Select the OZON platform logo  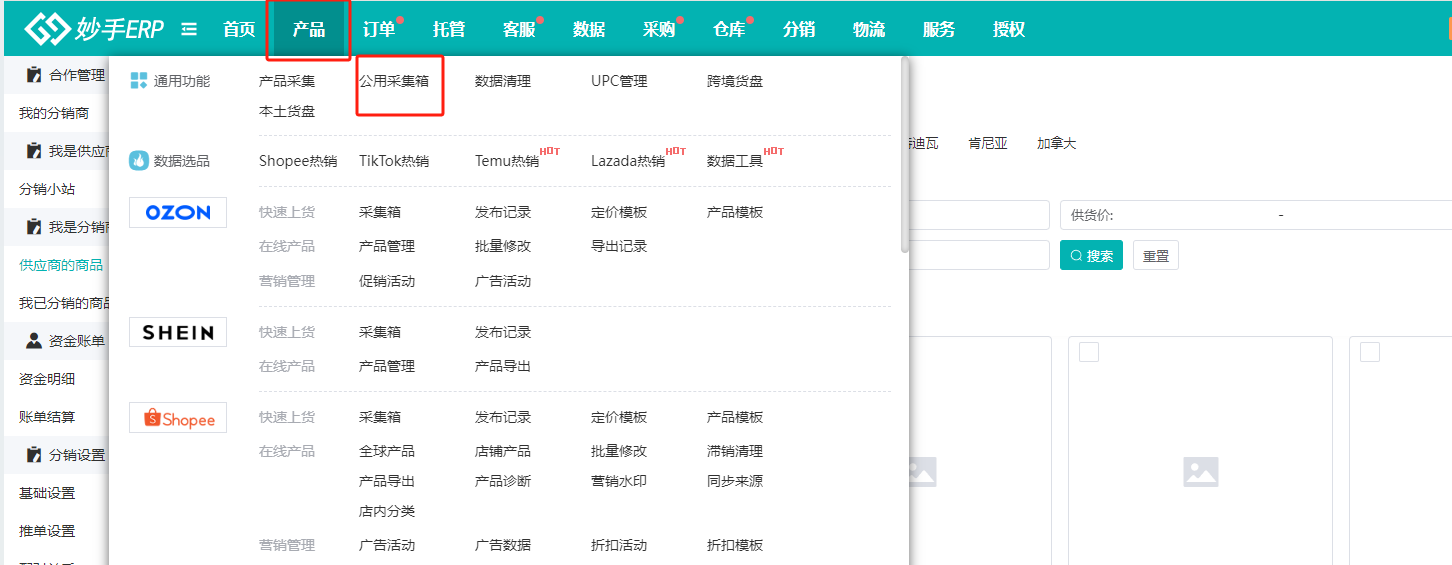click(x=178, y=212)
